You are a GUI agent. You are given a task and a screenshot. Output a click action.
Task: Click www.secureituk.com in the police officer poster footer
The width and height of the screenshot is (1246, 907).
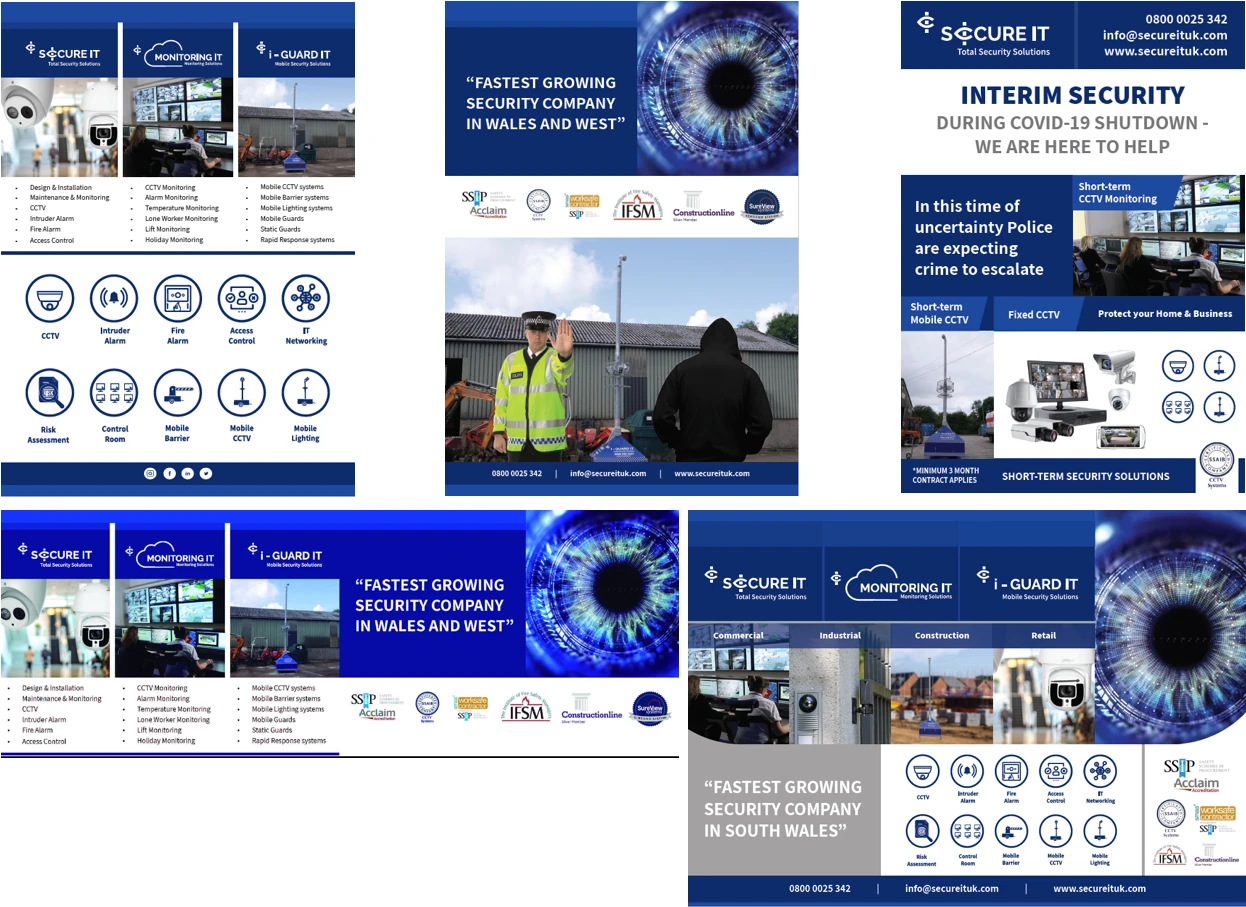[712, 473]
